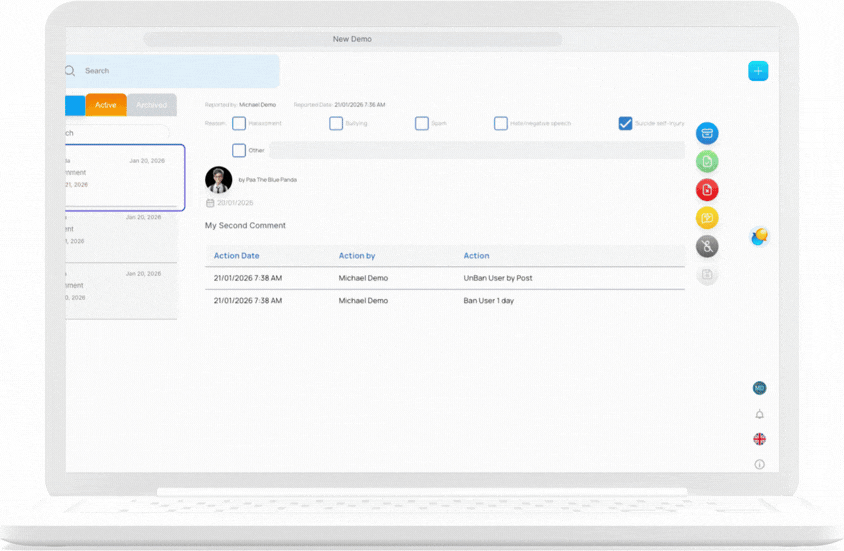Switch to the Archived tab
The width and height of the screenshot is (844, 551).
coord(152,105)
